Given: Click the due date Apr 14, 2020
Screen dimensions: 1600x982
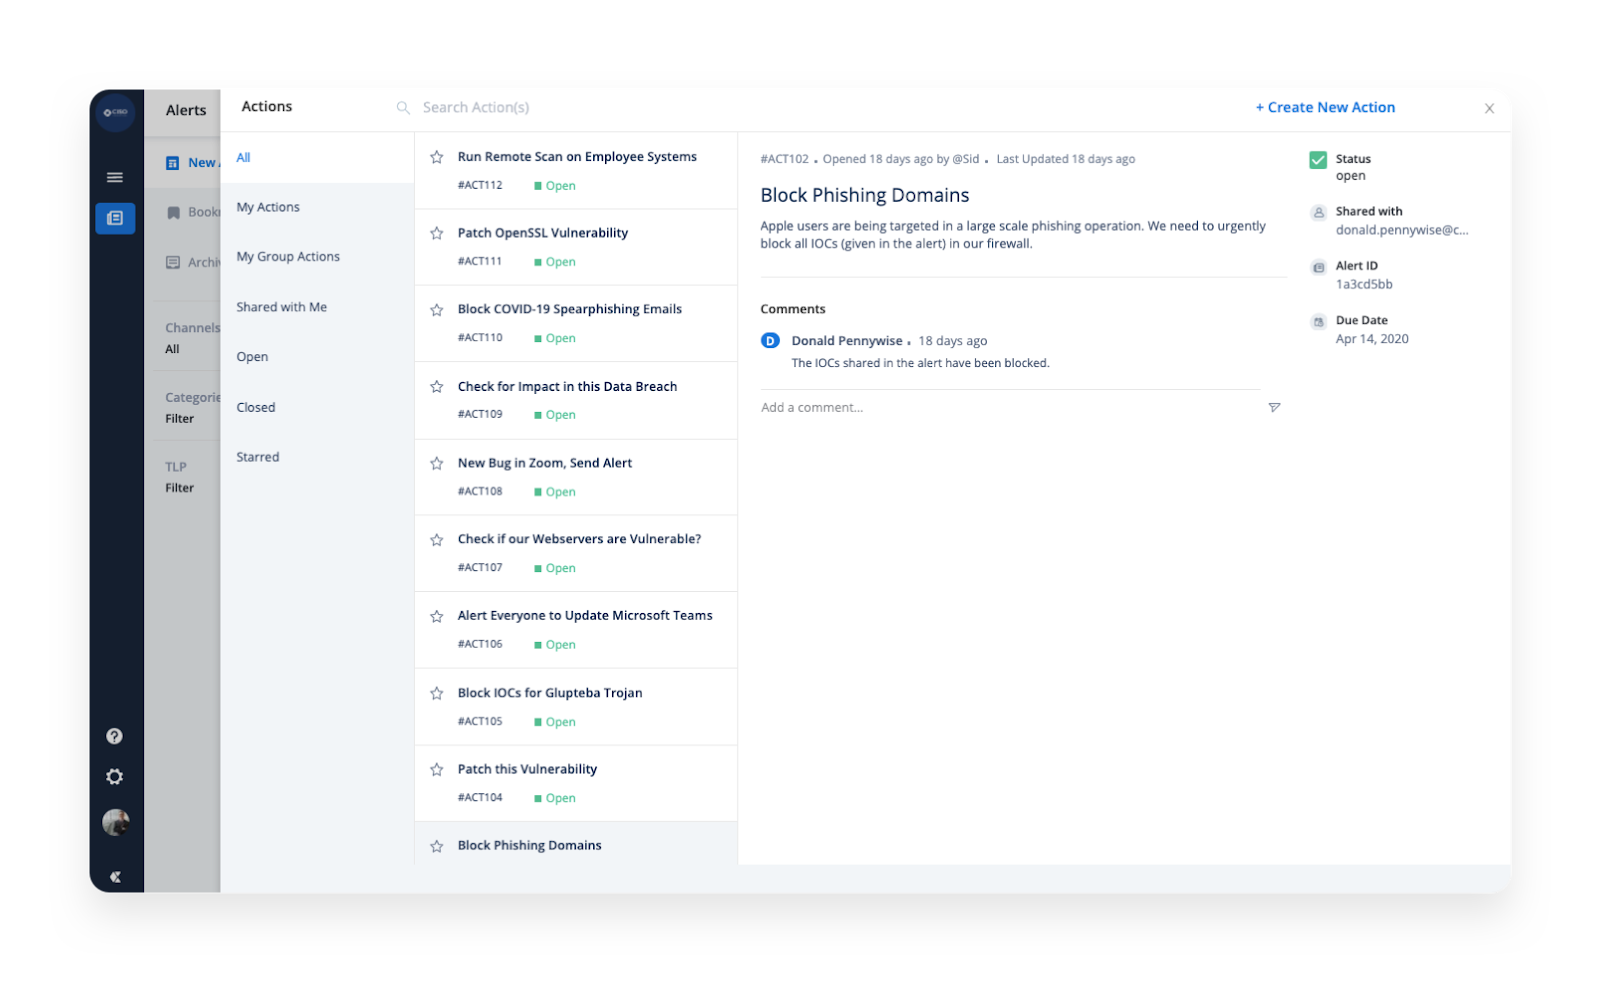Looking at the screenshot, I should [x=1372, y=339].
